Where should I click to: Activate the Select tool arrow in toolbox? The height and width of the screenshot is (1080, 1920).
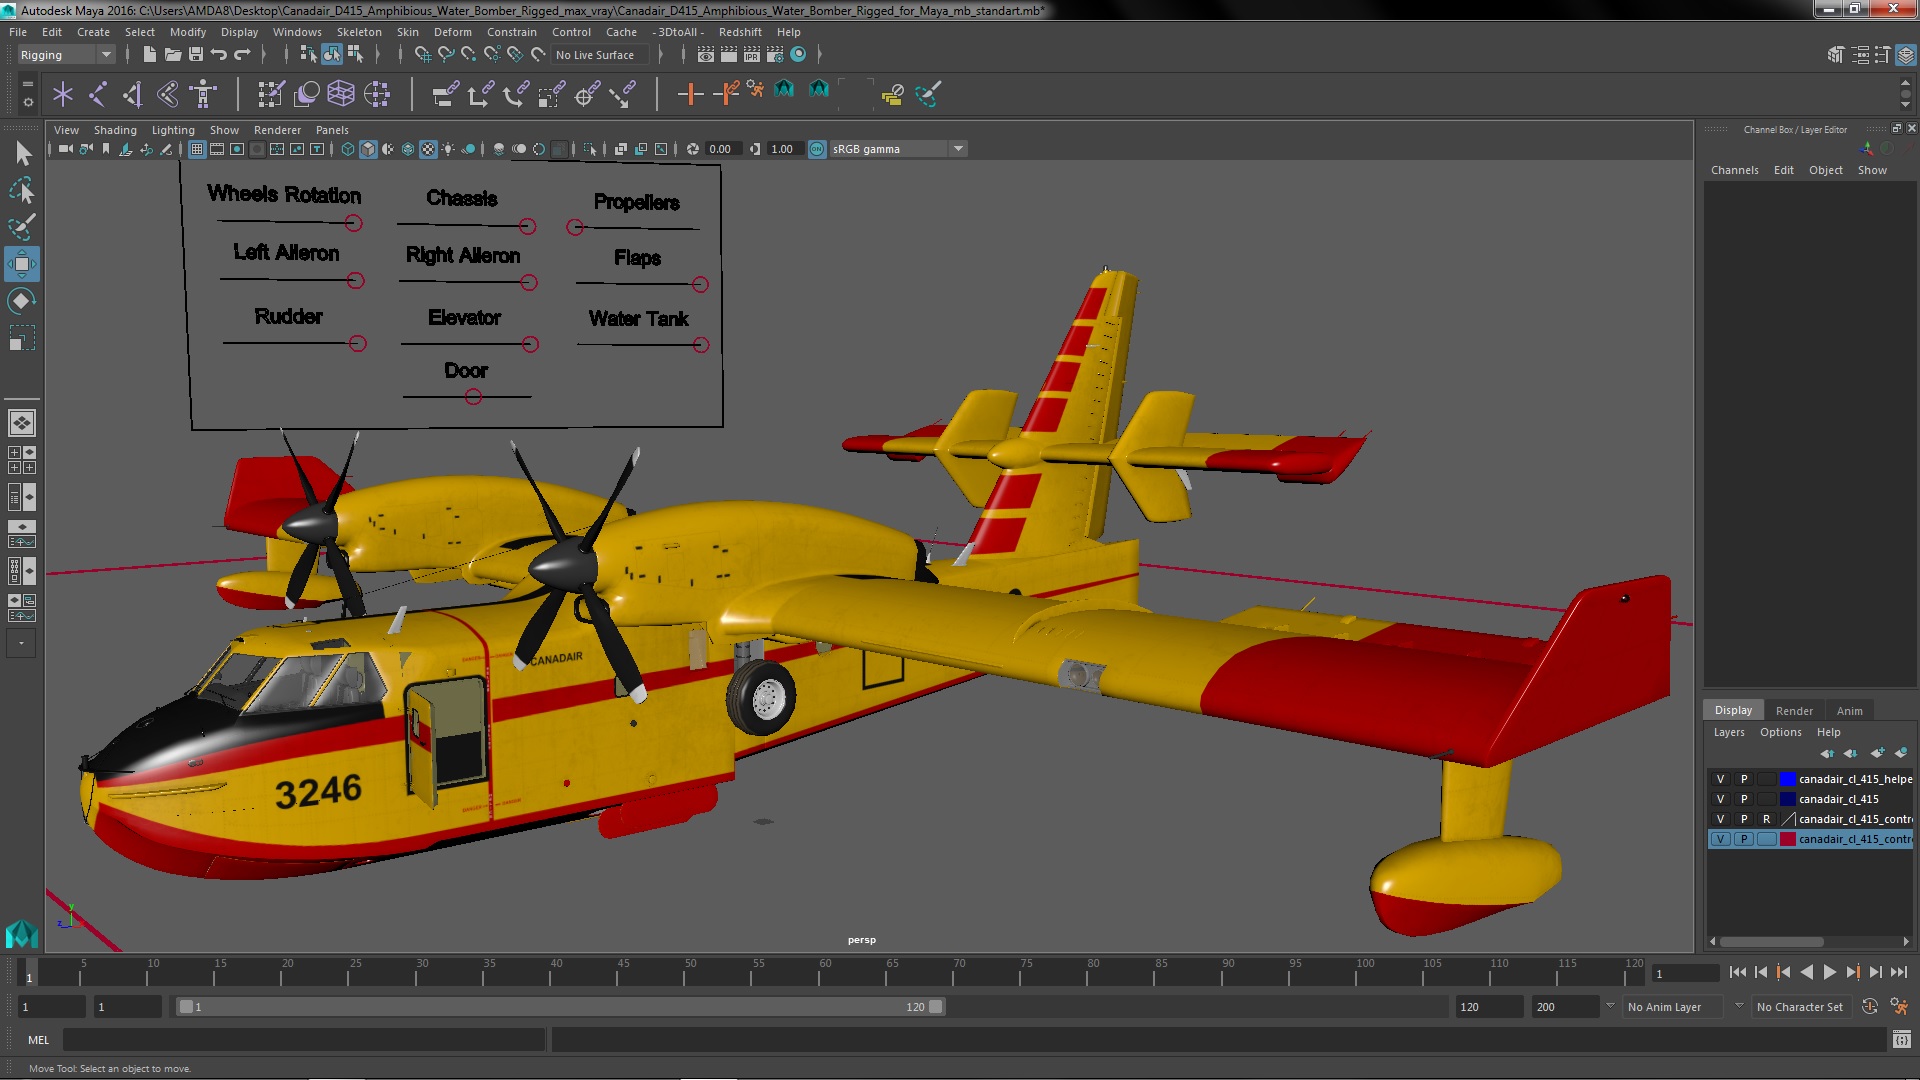(x=22, y=153)
